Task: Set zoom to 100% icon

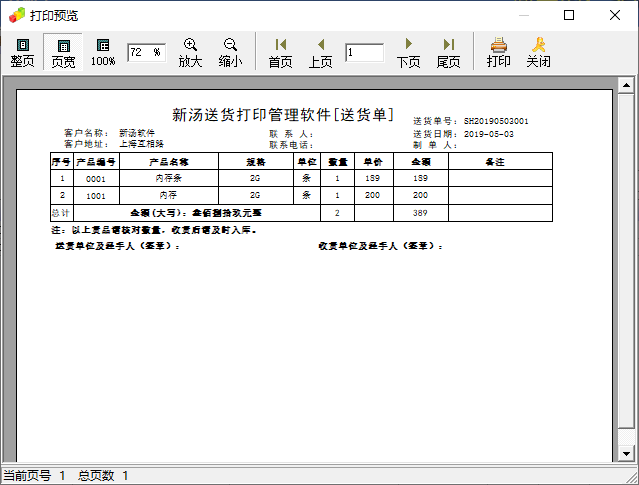Action: 103,52
